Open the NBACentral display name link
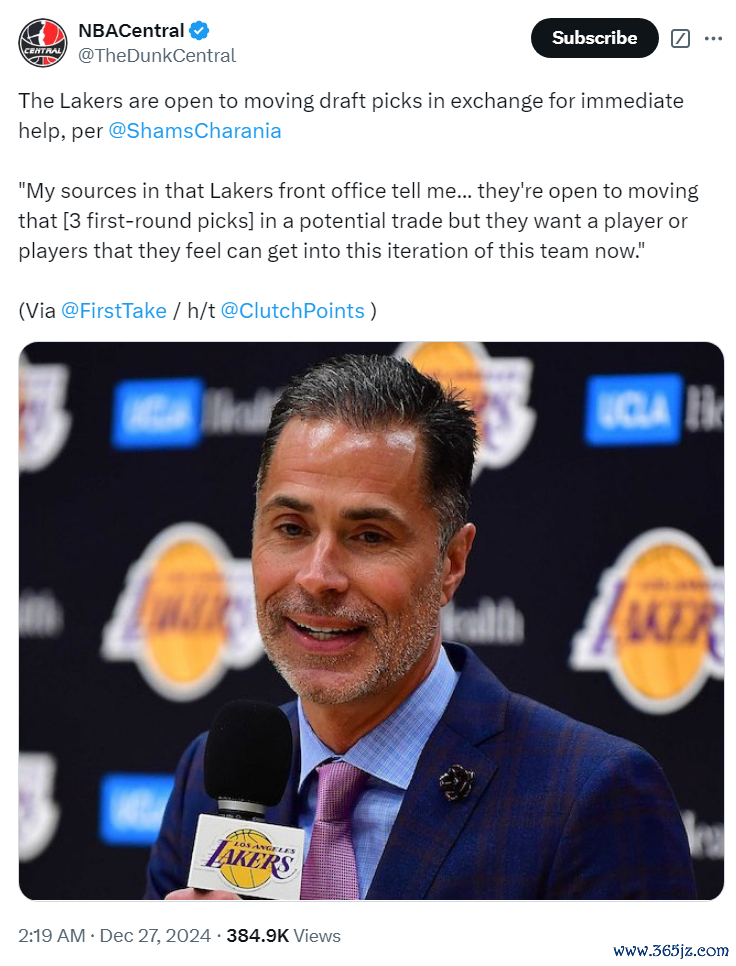Screen dimensions: 736x966 (x=131, y=30)
